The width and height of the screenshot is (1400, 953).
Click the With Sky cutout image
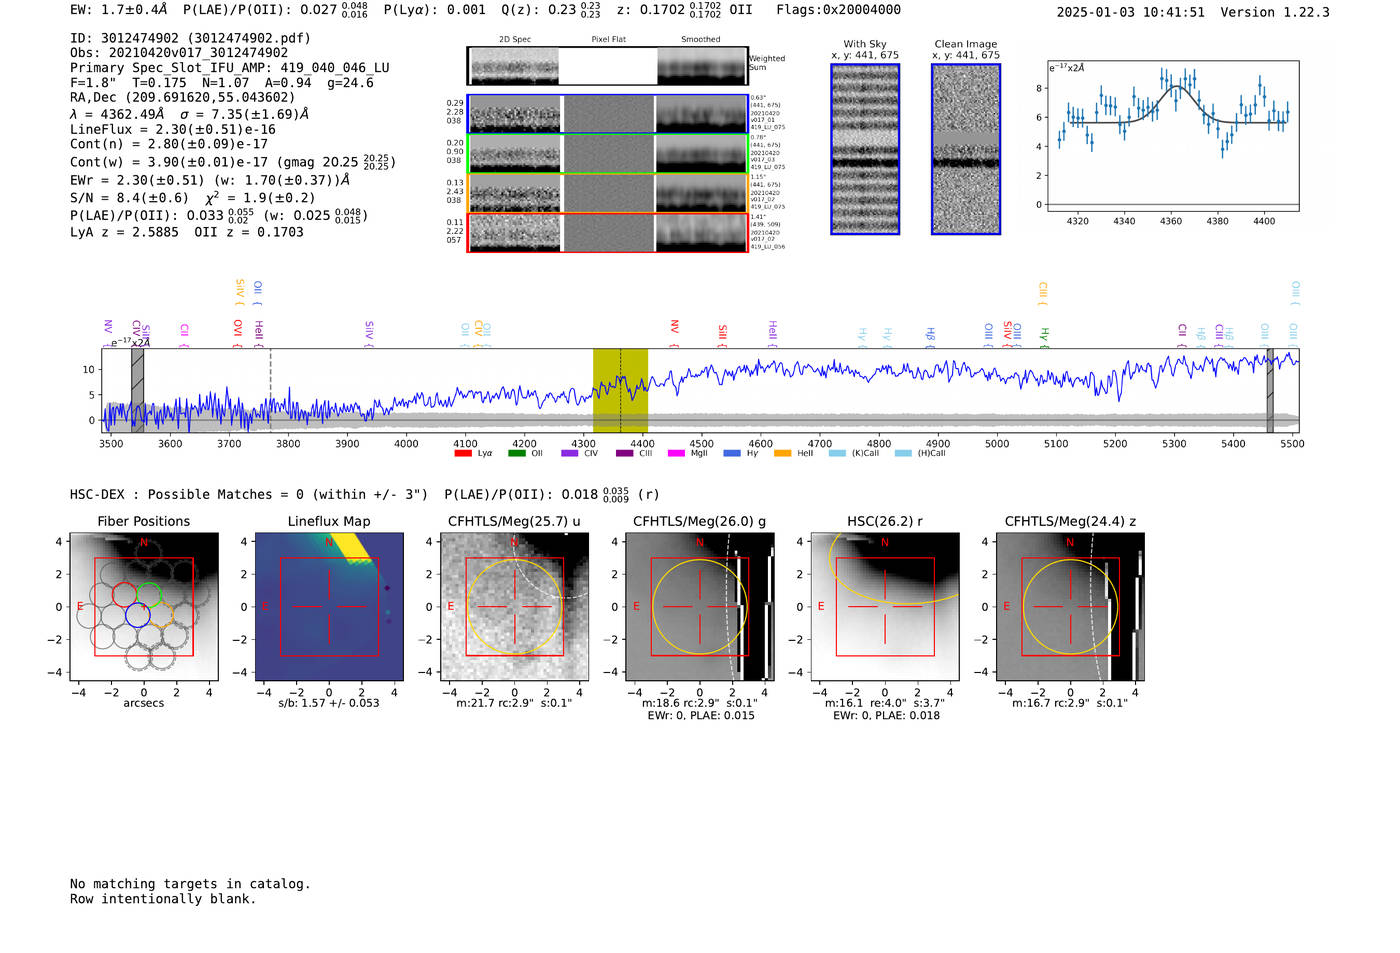click(x=865, y=149)
